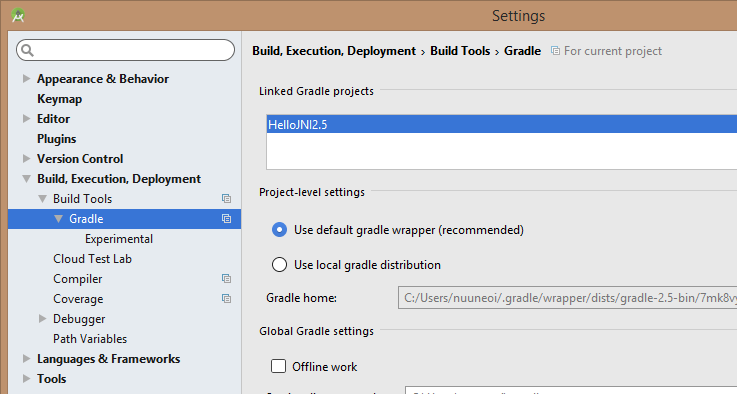Expand the Languages & Frameworks section
This screenshot has height=394, width=737.
tap(27, 359)
